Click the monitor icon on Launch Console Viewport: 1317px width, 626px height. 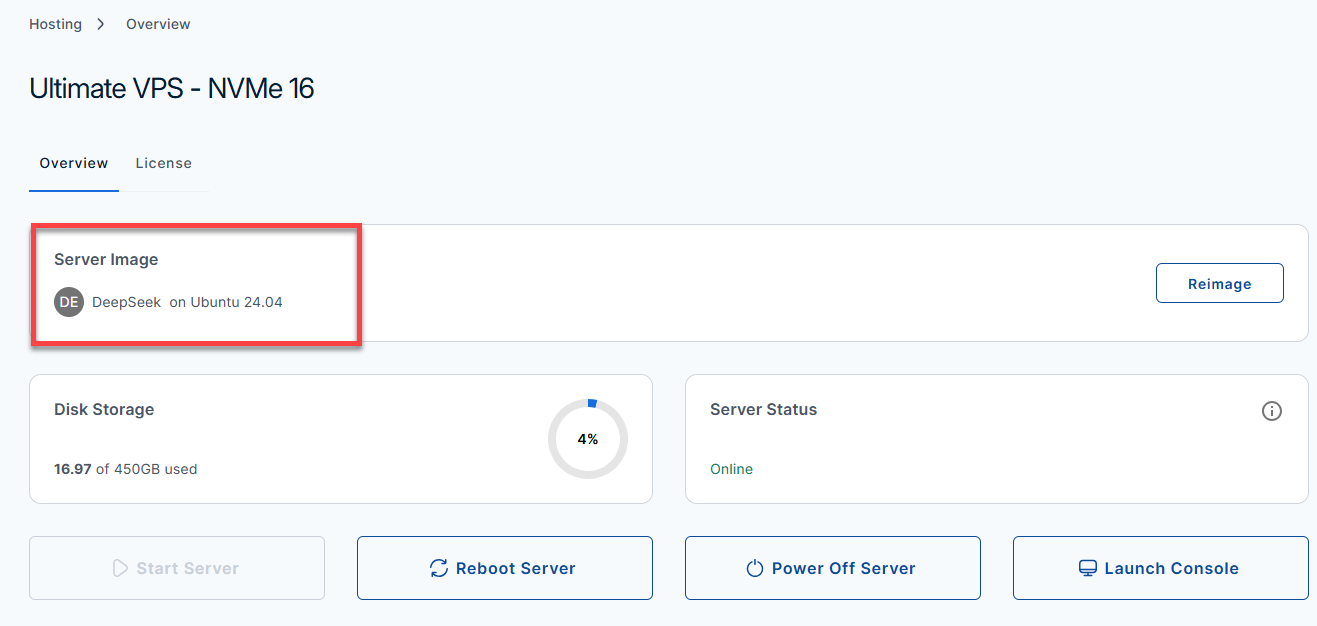1088,568
